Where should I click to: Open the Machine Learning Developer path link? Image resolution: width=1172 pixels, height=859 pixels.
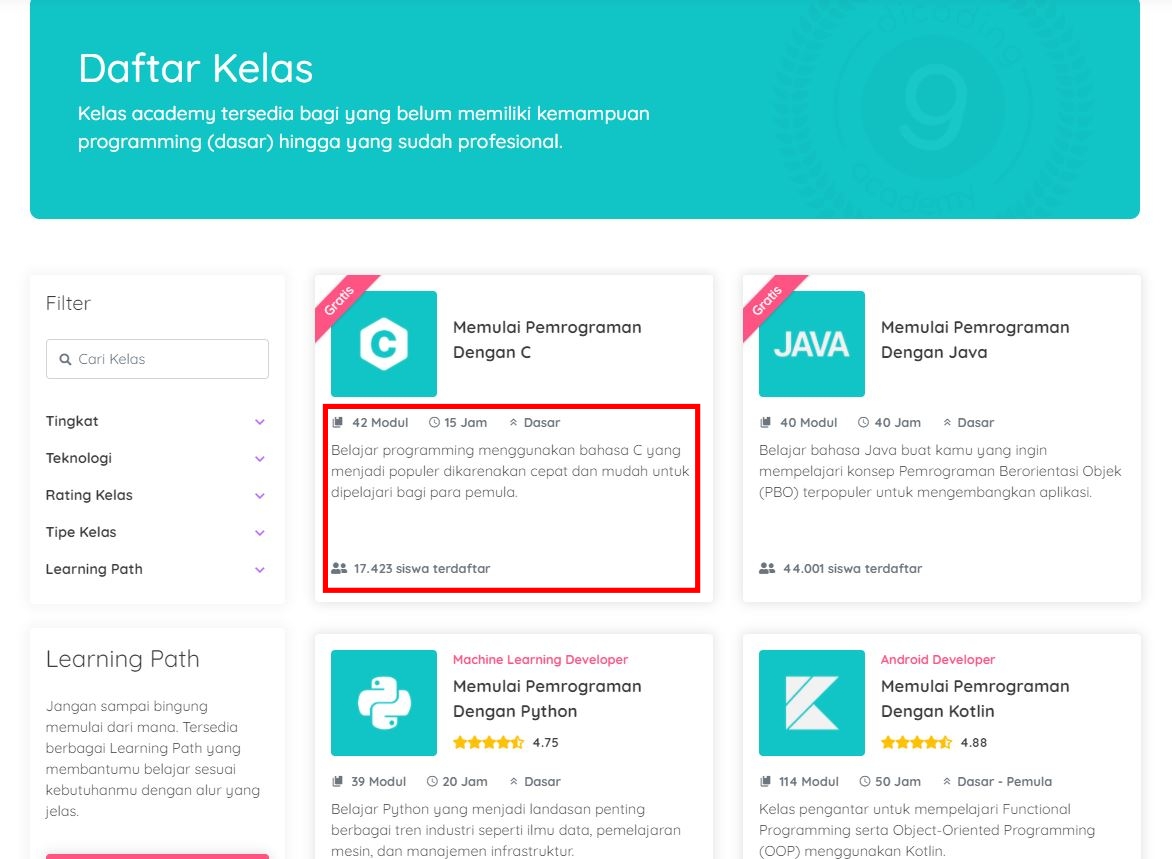pyautogui.click(x=540, y=659)
